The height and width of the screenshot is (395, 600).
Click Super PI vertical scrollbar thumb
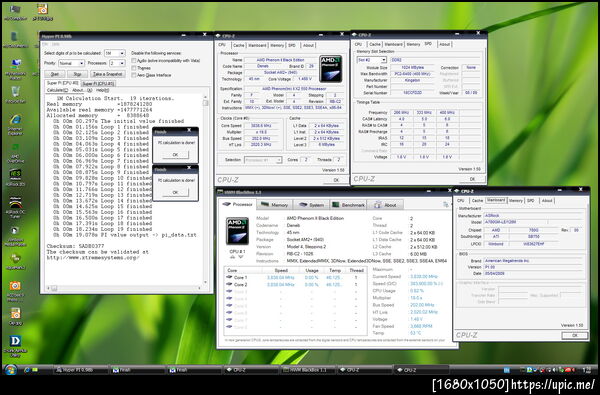point(205,103)
